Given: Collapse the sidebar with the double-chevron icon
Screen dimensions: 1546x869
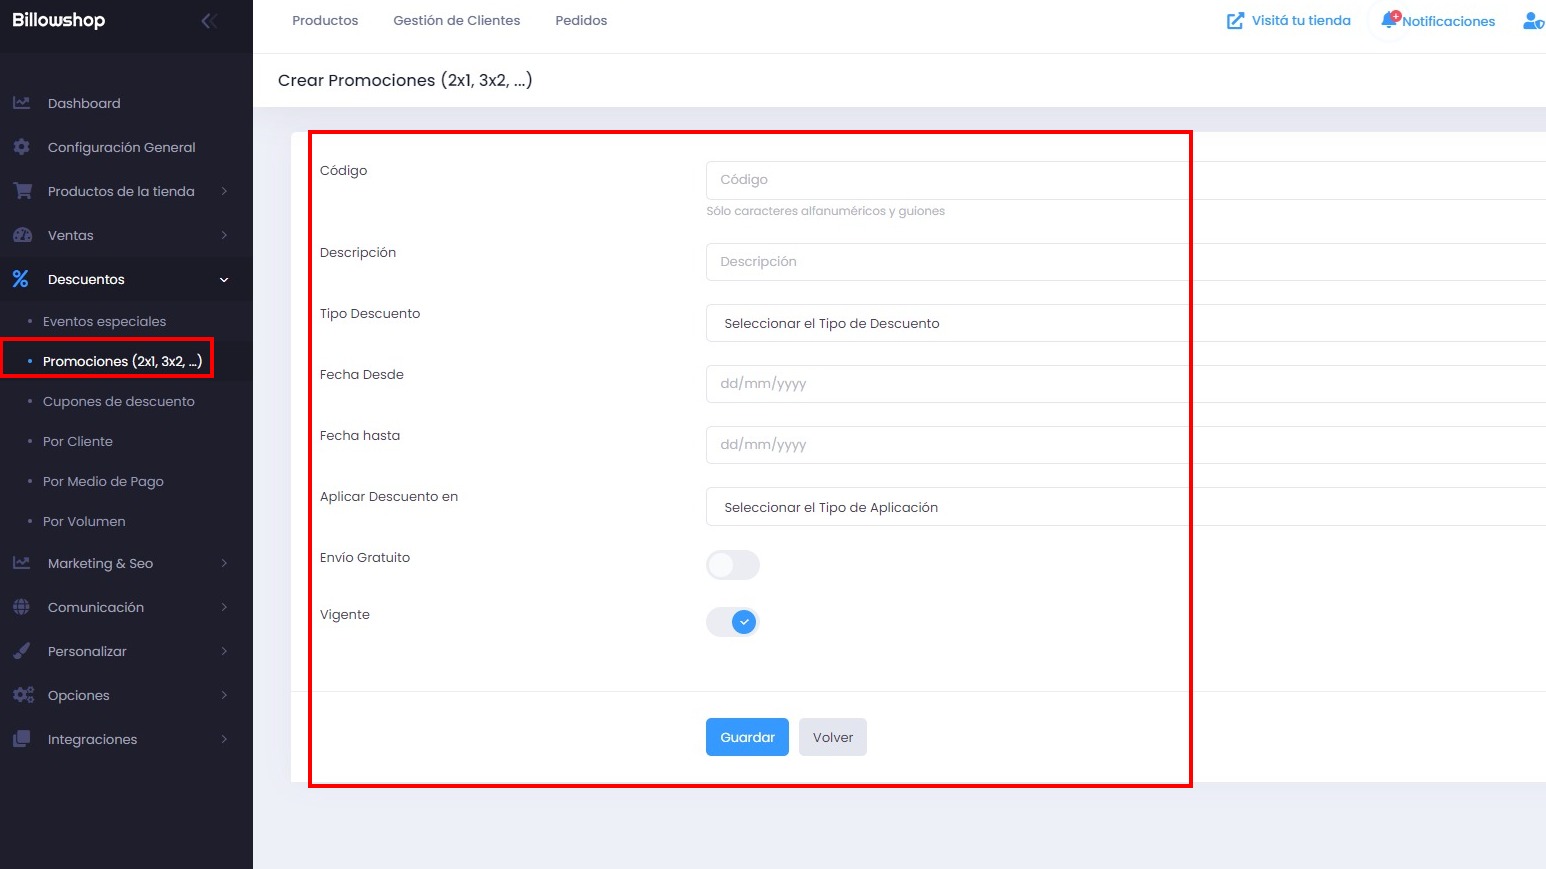Looking at the screenshot, I should [x=209, y=21].
